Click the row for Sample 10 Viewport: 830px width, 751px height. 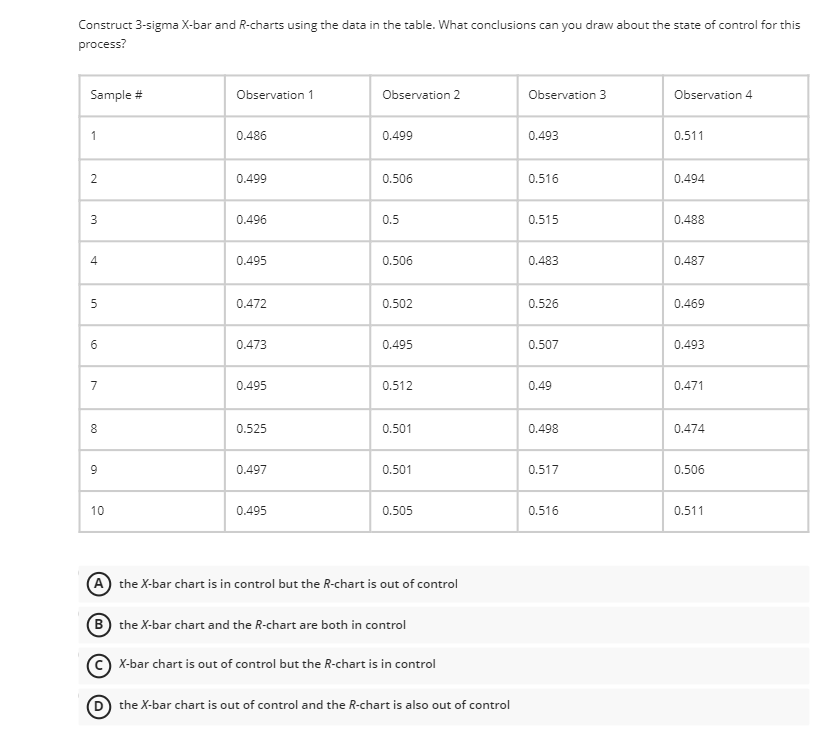pyautogui.click(x=98, y=513)
